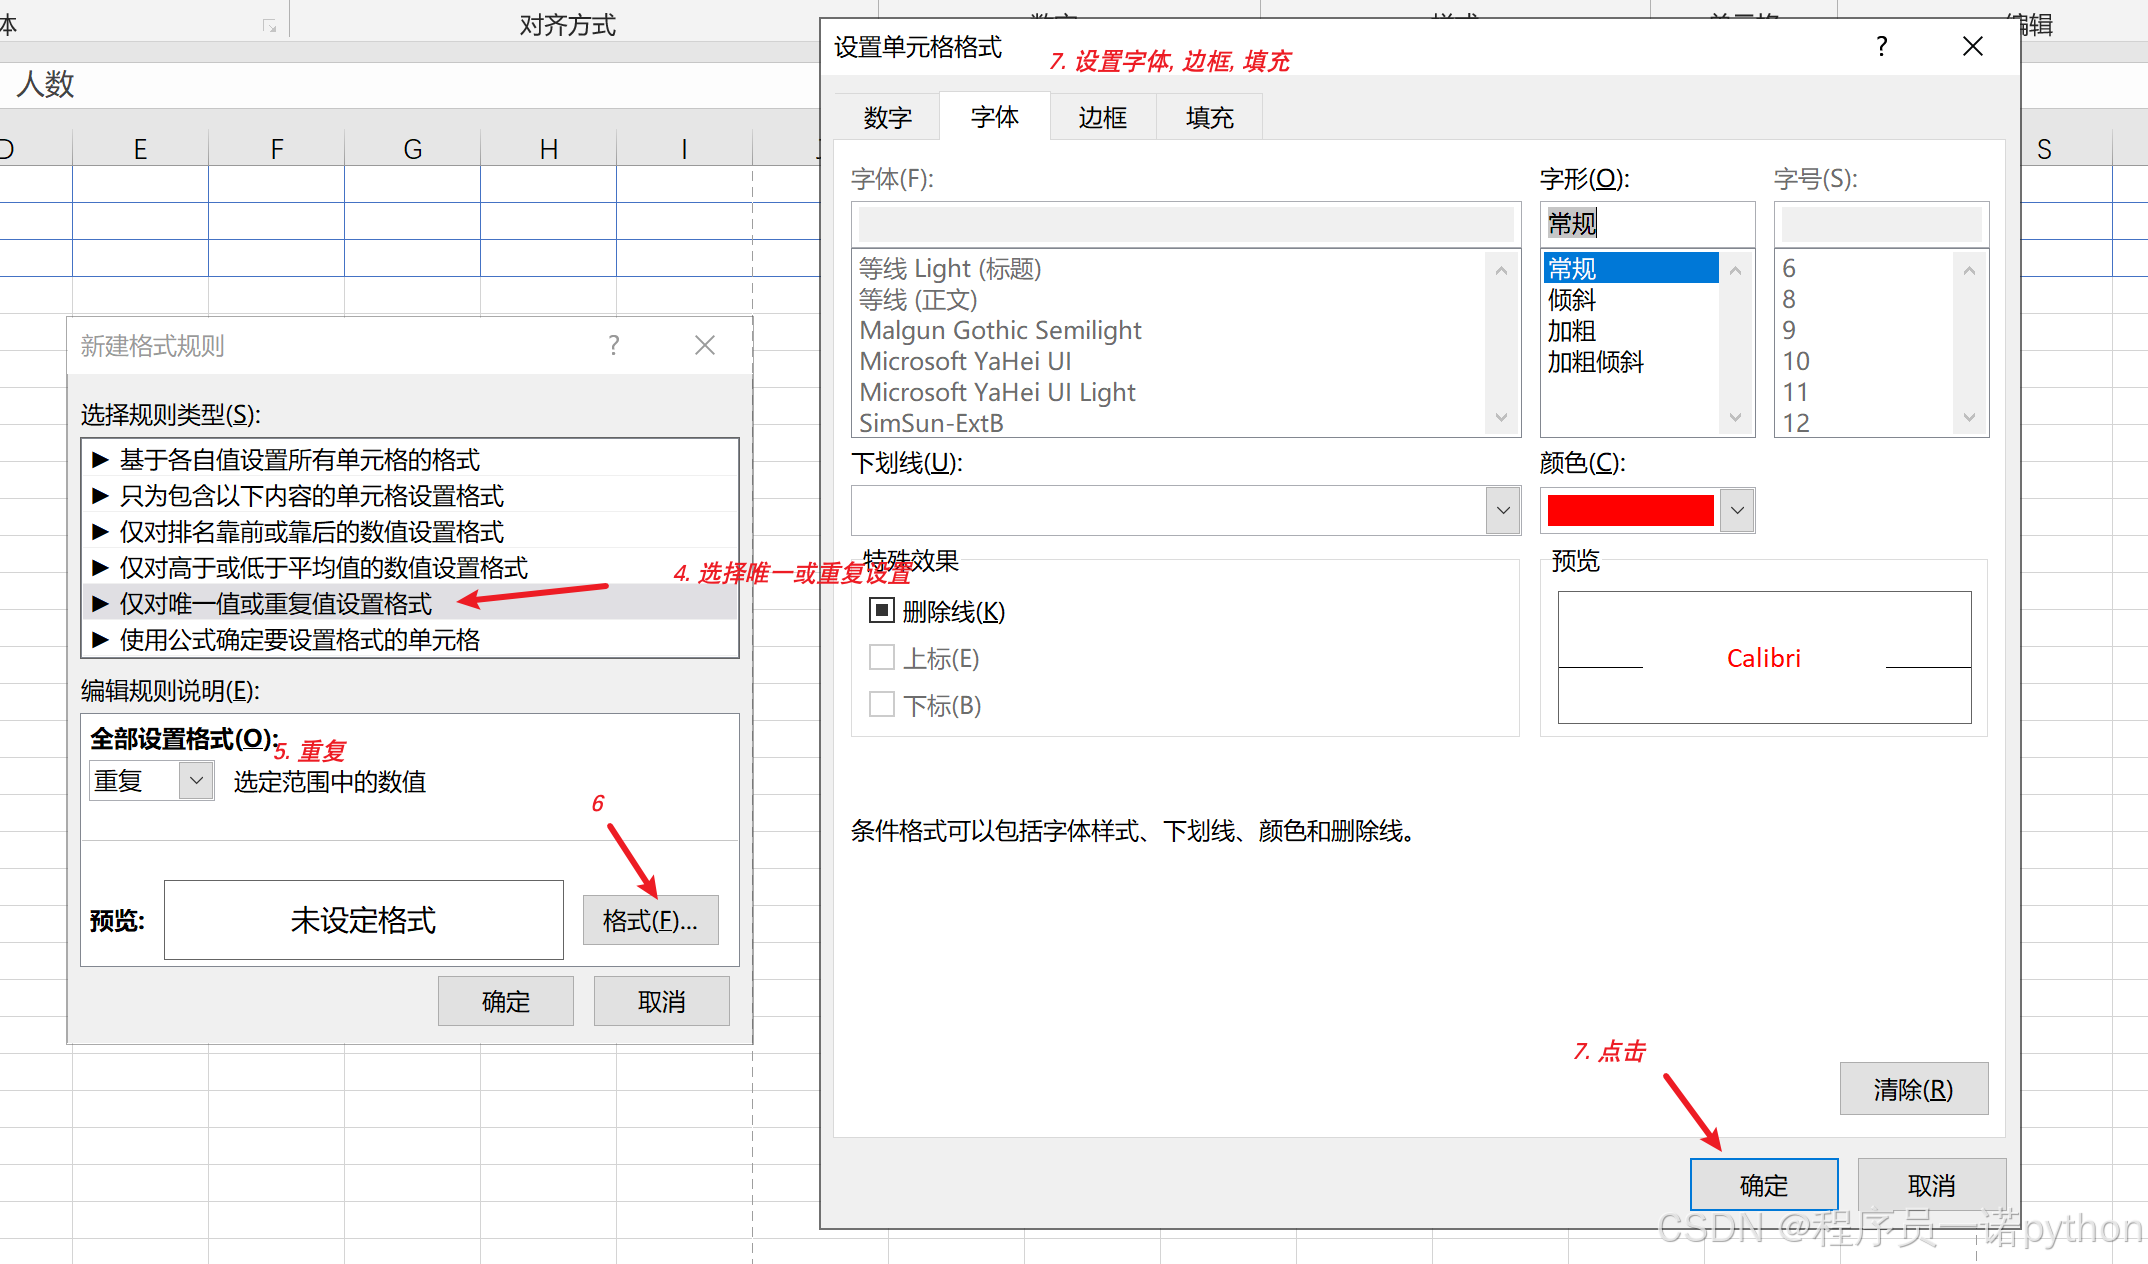The image size is (2148, 1264).
Task: Click the font size list scroll-down arrow
Action: click(1969, 418)
